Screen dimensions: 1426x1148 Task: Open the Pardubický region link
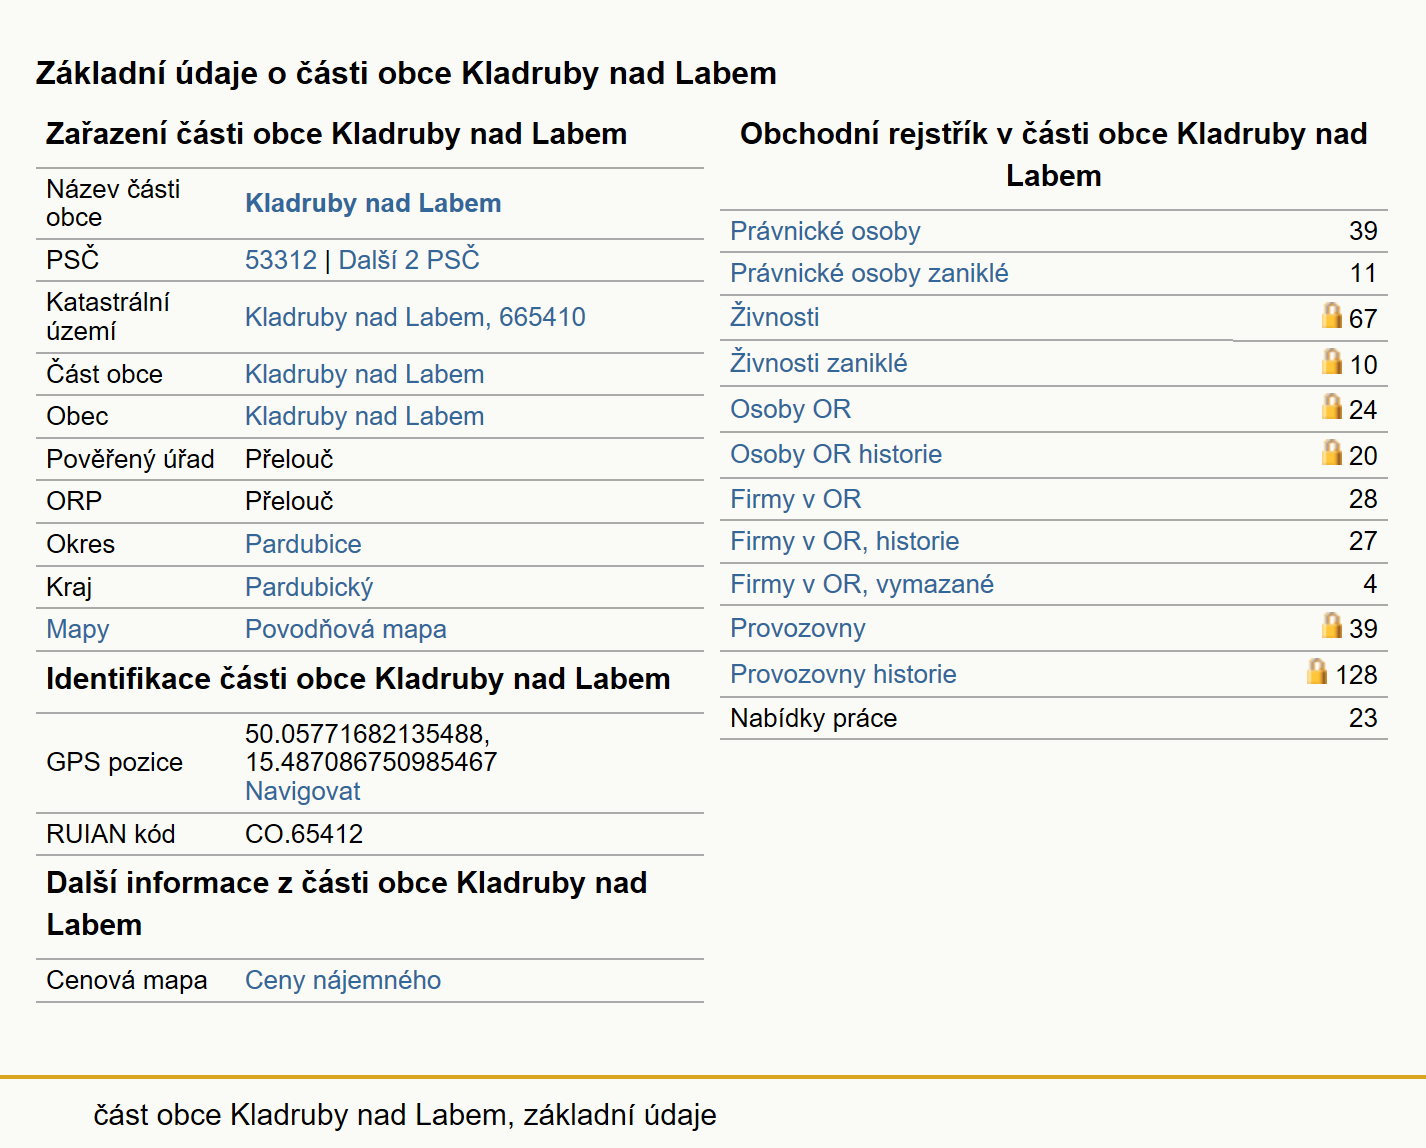pos(309,587)
